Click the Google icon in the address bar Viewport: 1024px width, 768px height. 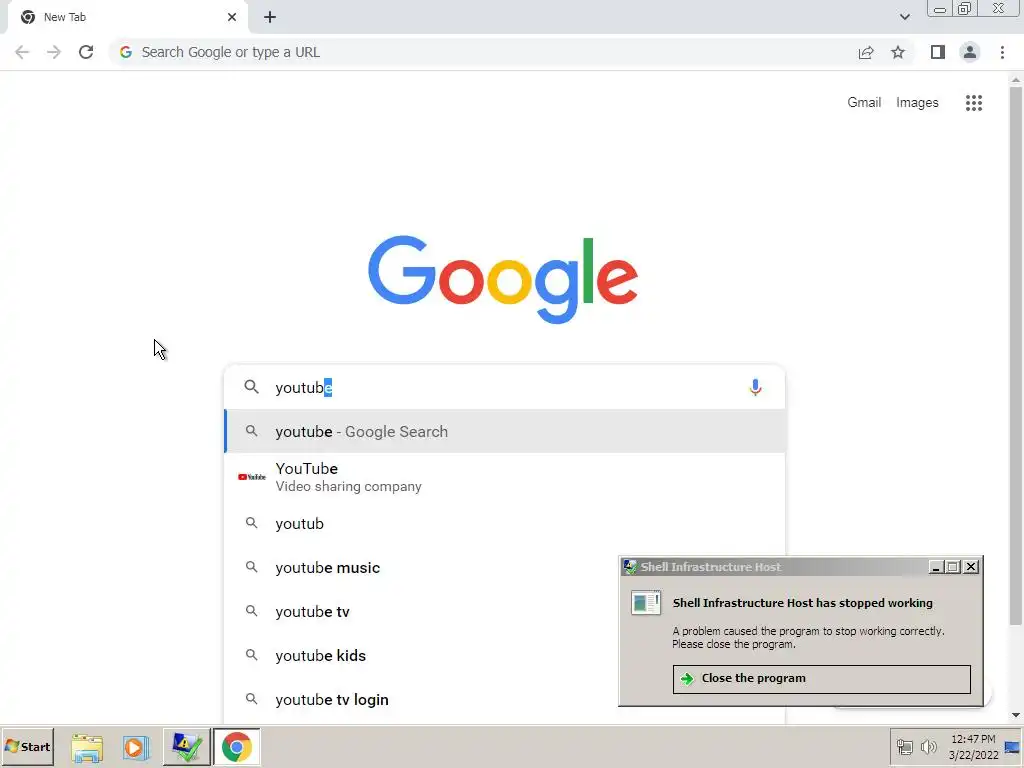coord(126,52)
